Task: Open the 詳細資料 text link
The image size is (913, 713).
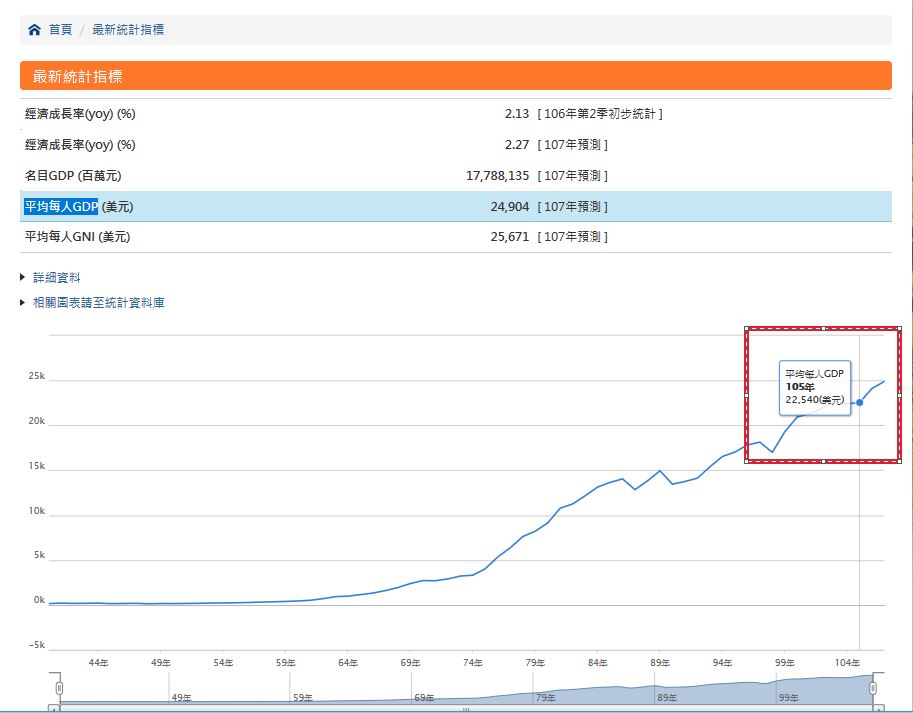Action: pos(57,278)
